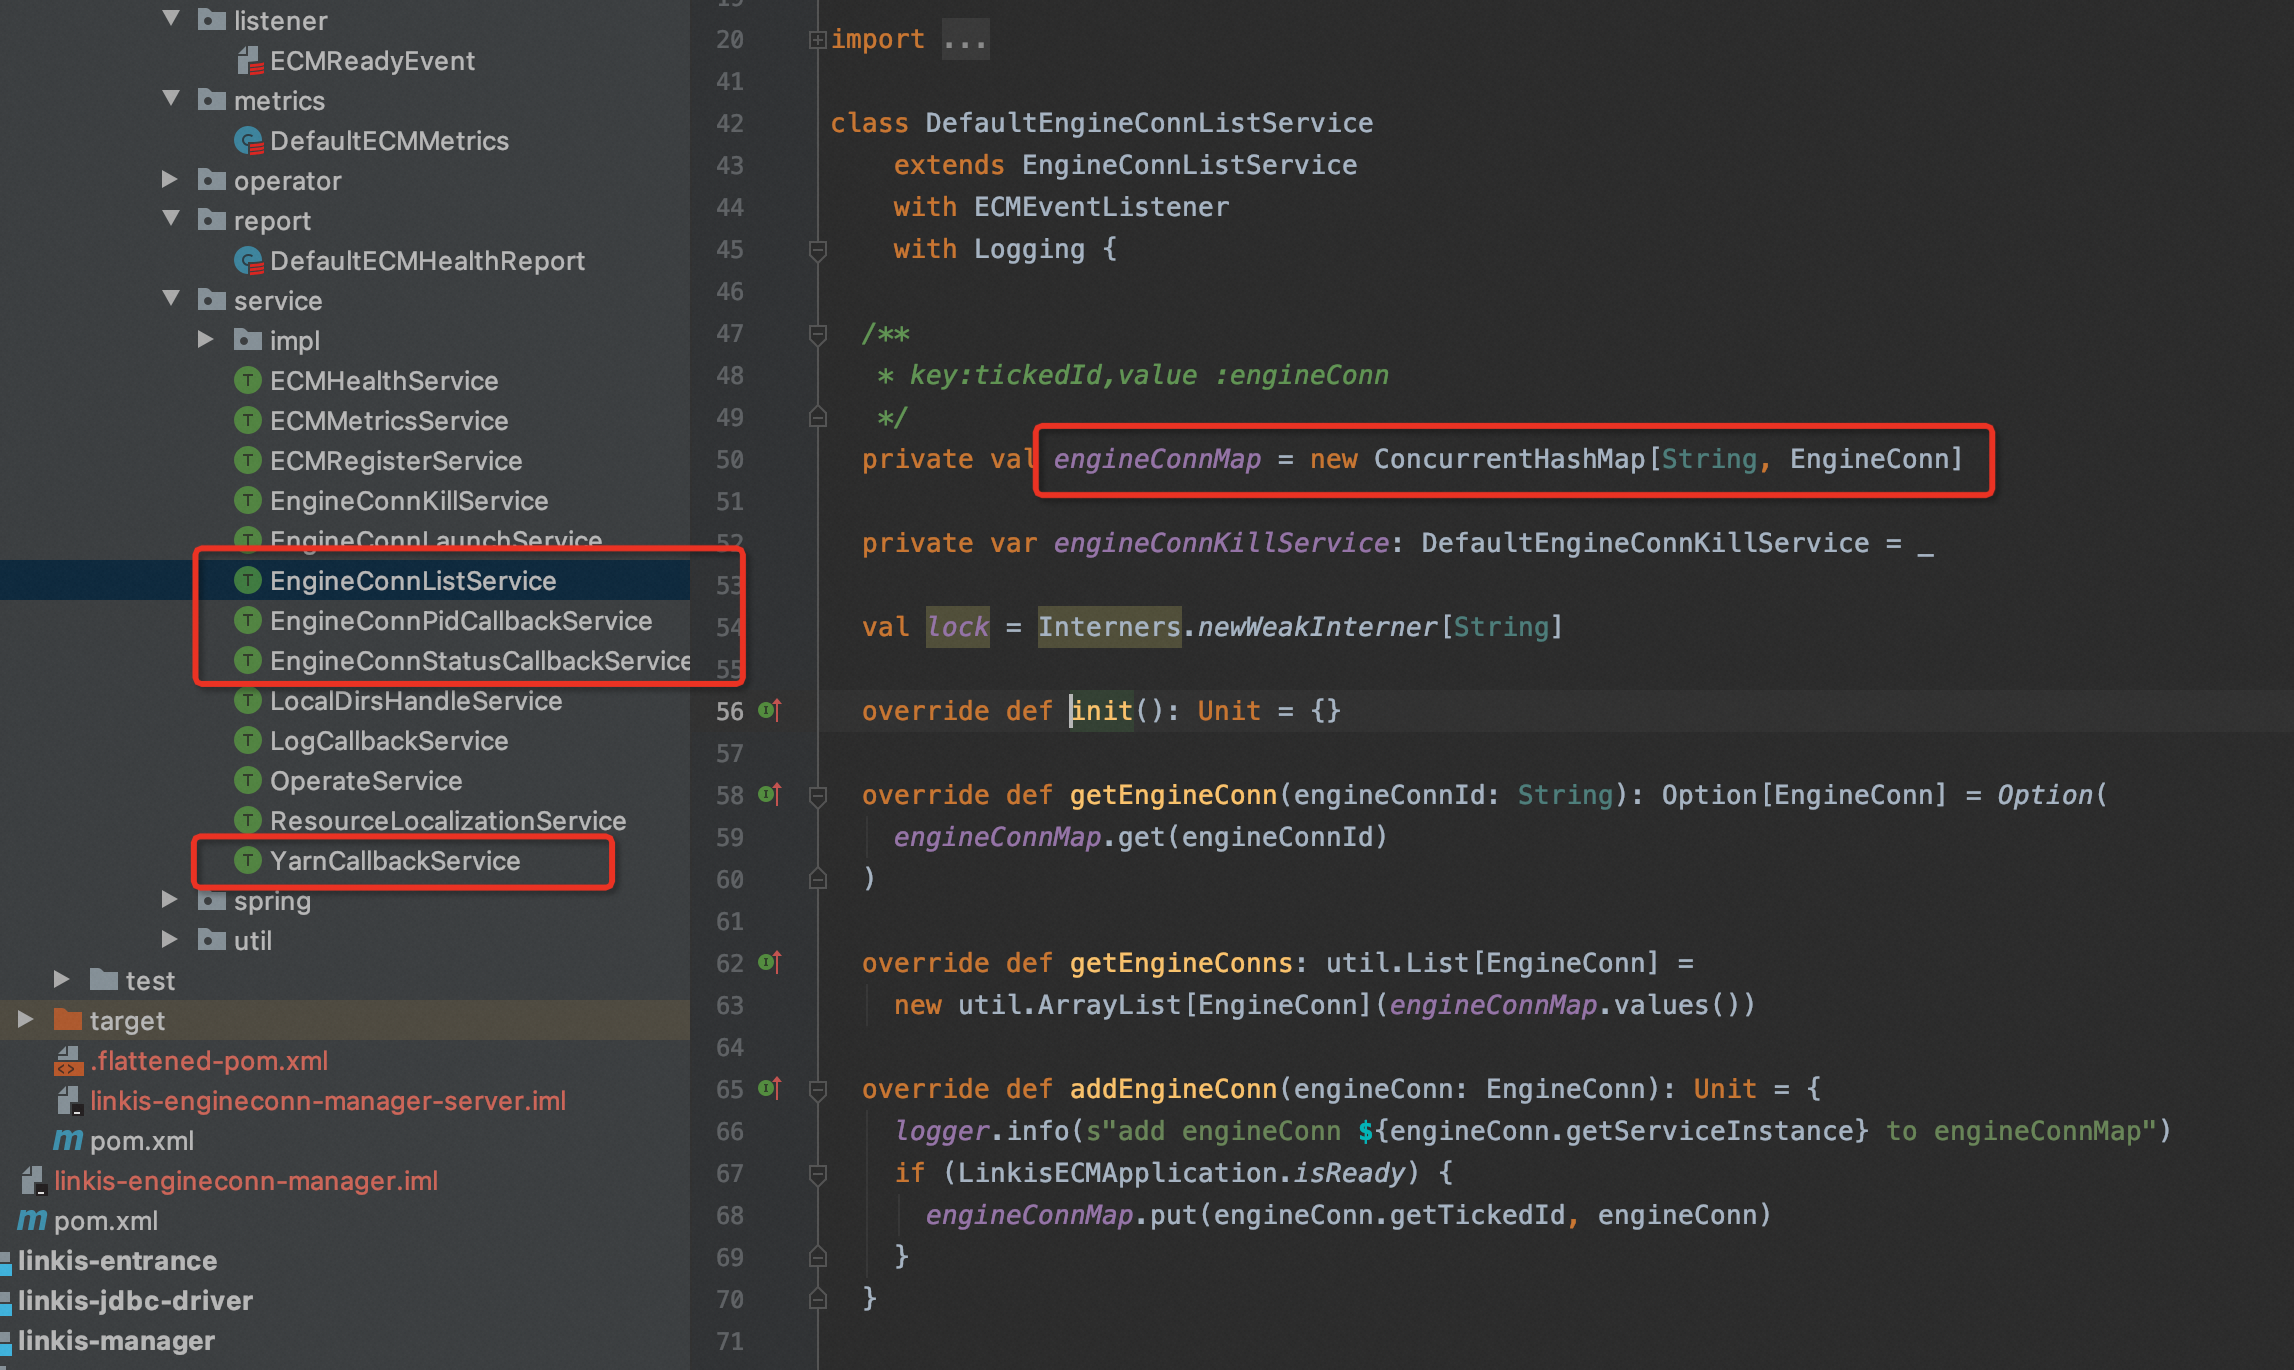
Task: Collapse the service folder
Action: pyautogui.click(x=171, y=299)
